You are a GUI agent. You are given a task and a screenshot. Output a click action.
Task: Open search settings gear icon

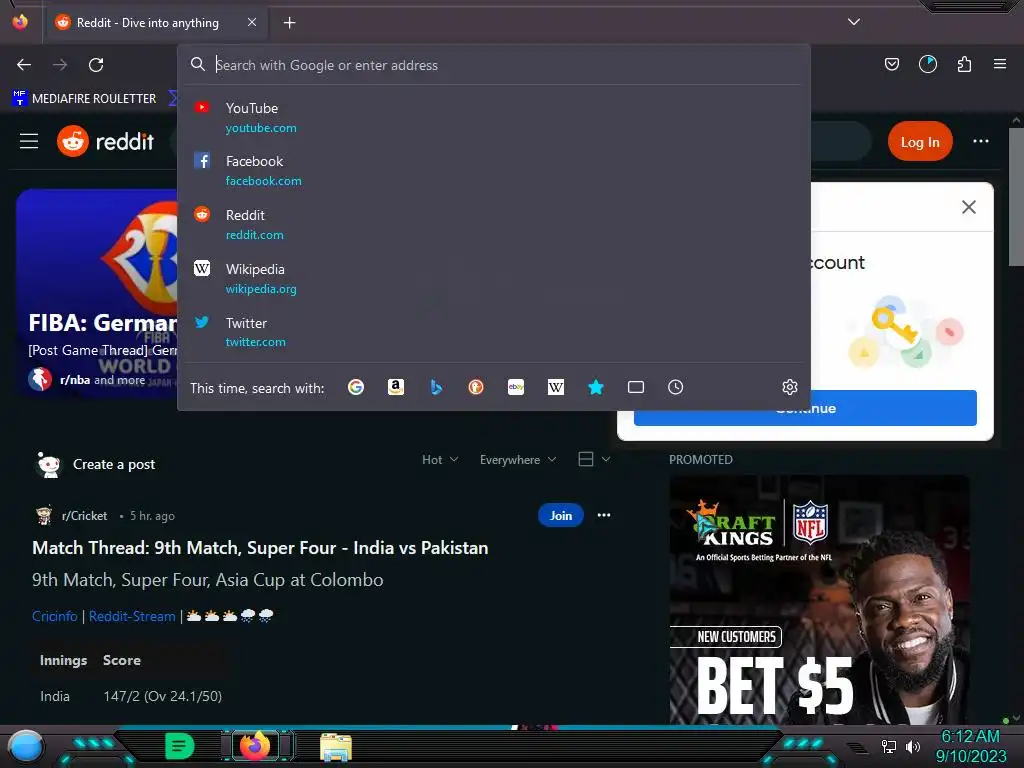(790, 387)
